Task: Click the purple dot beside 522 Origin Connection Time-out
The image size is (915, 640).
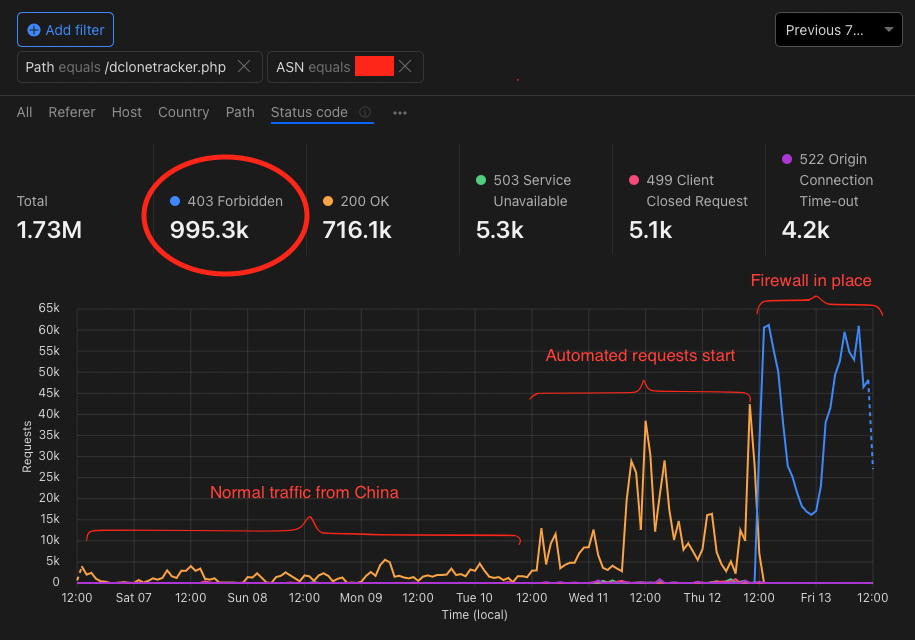Action: (x=786, y=159)
